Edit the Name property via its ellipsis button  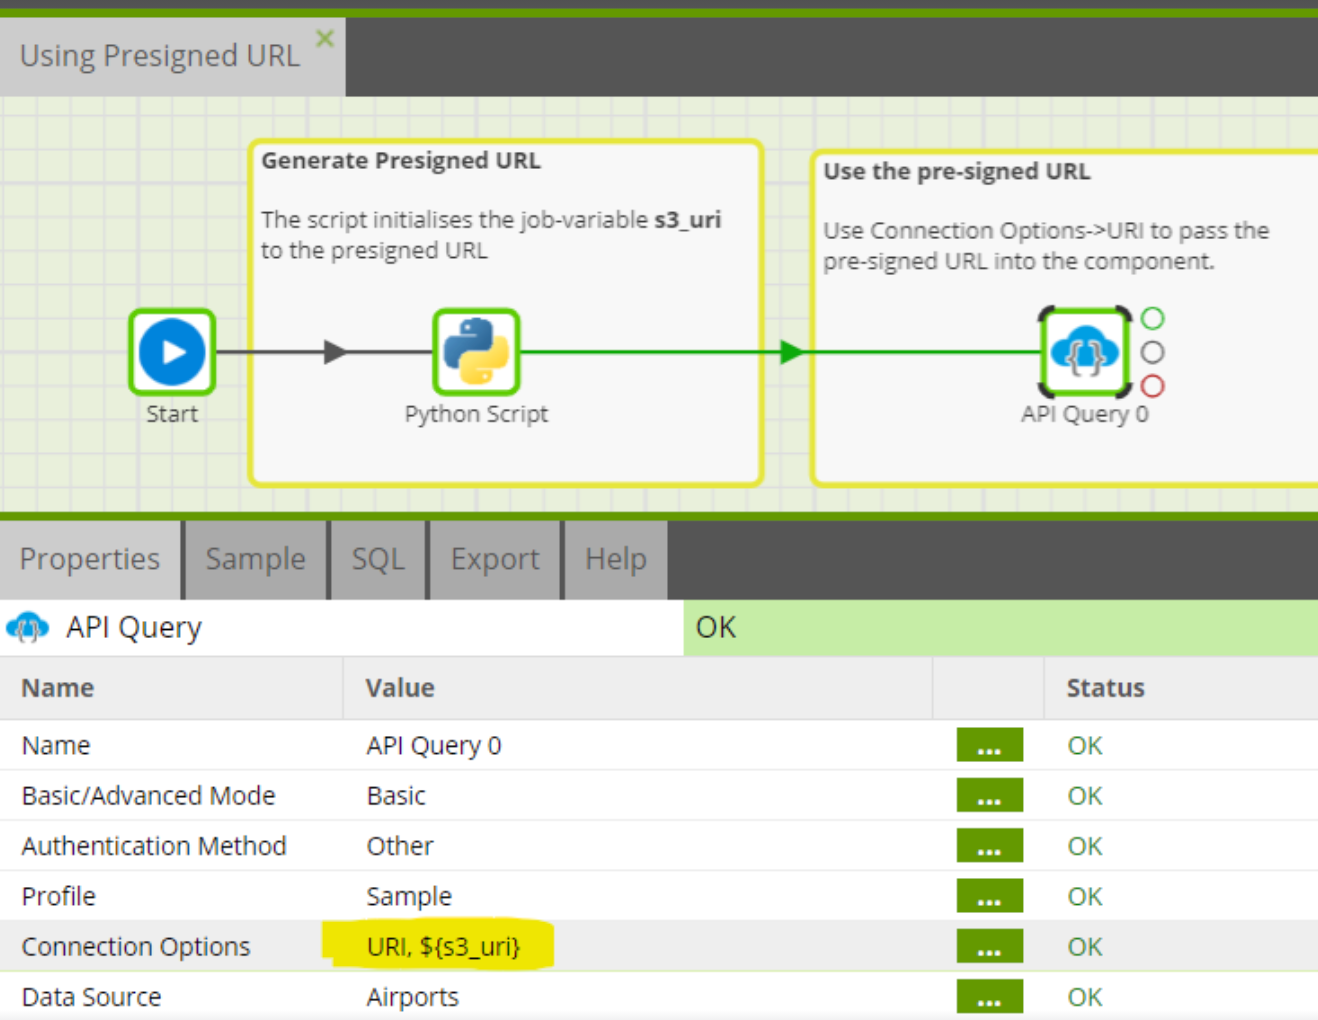tap(989, 746)
